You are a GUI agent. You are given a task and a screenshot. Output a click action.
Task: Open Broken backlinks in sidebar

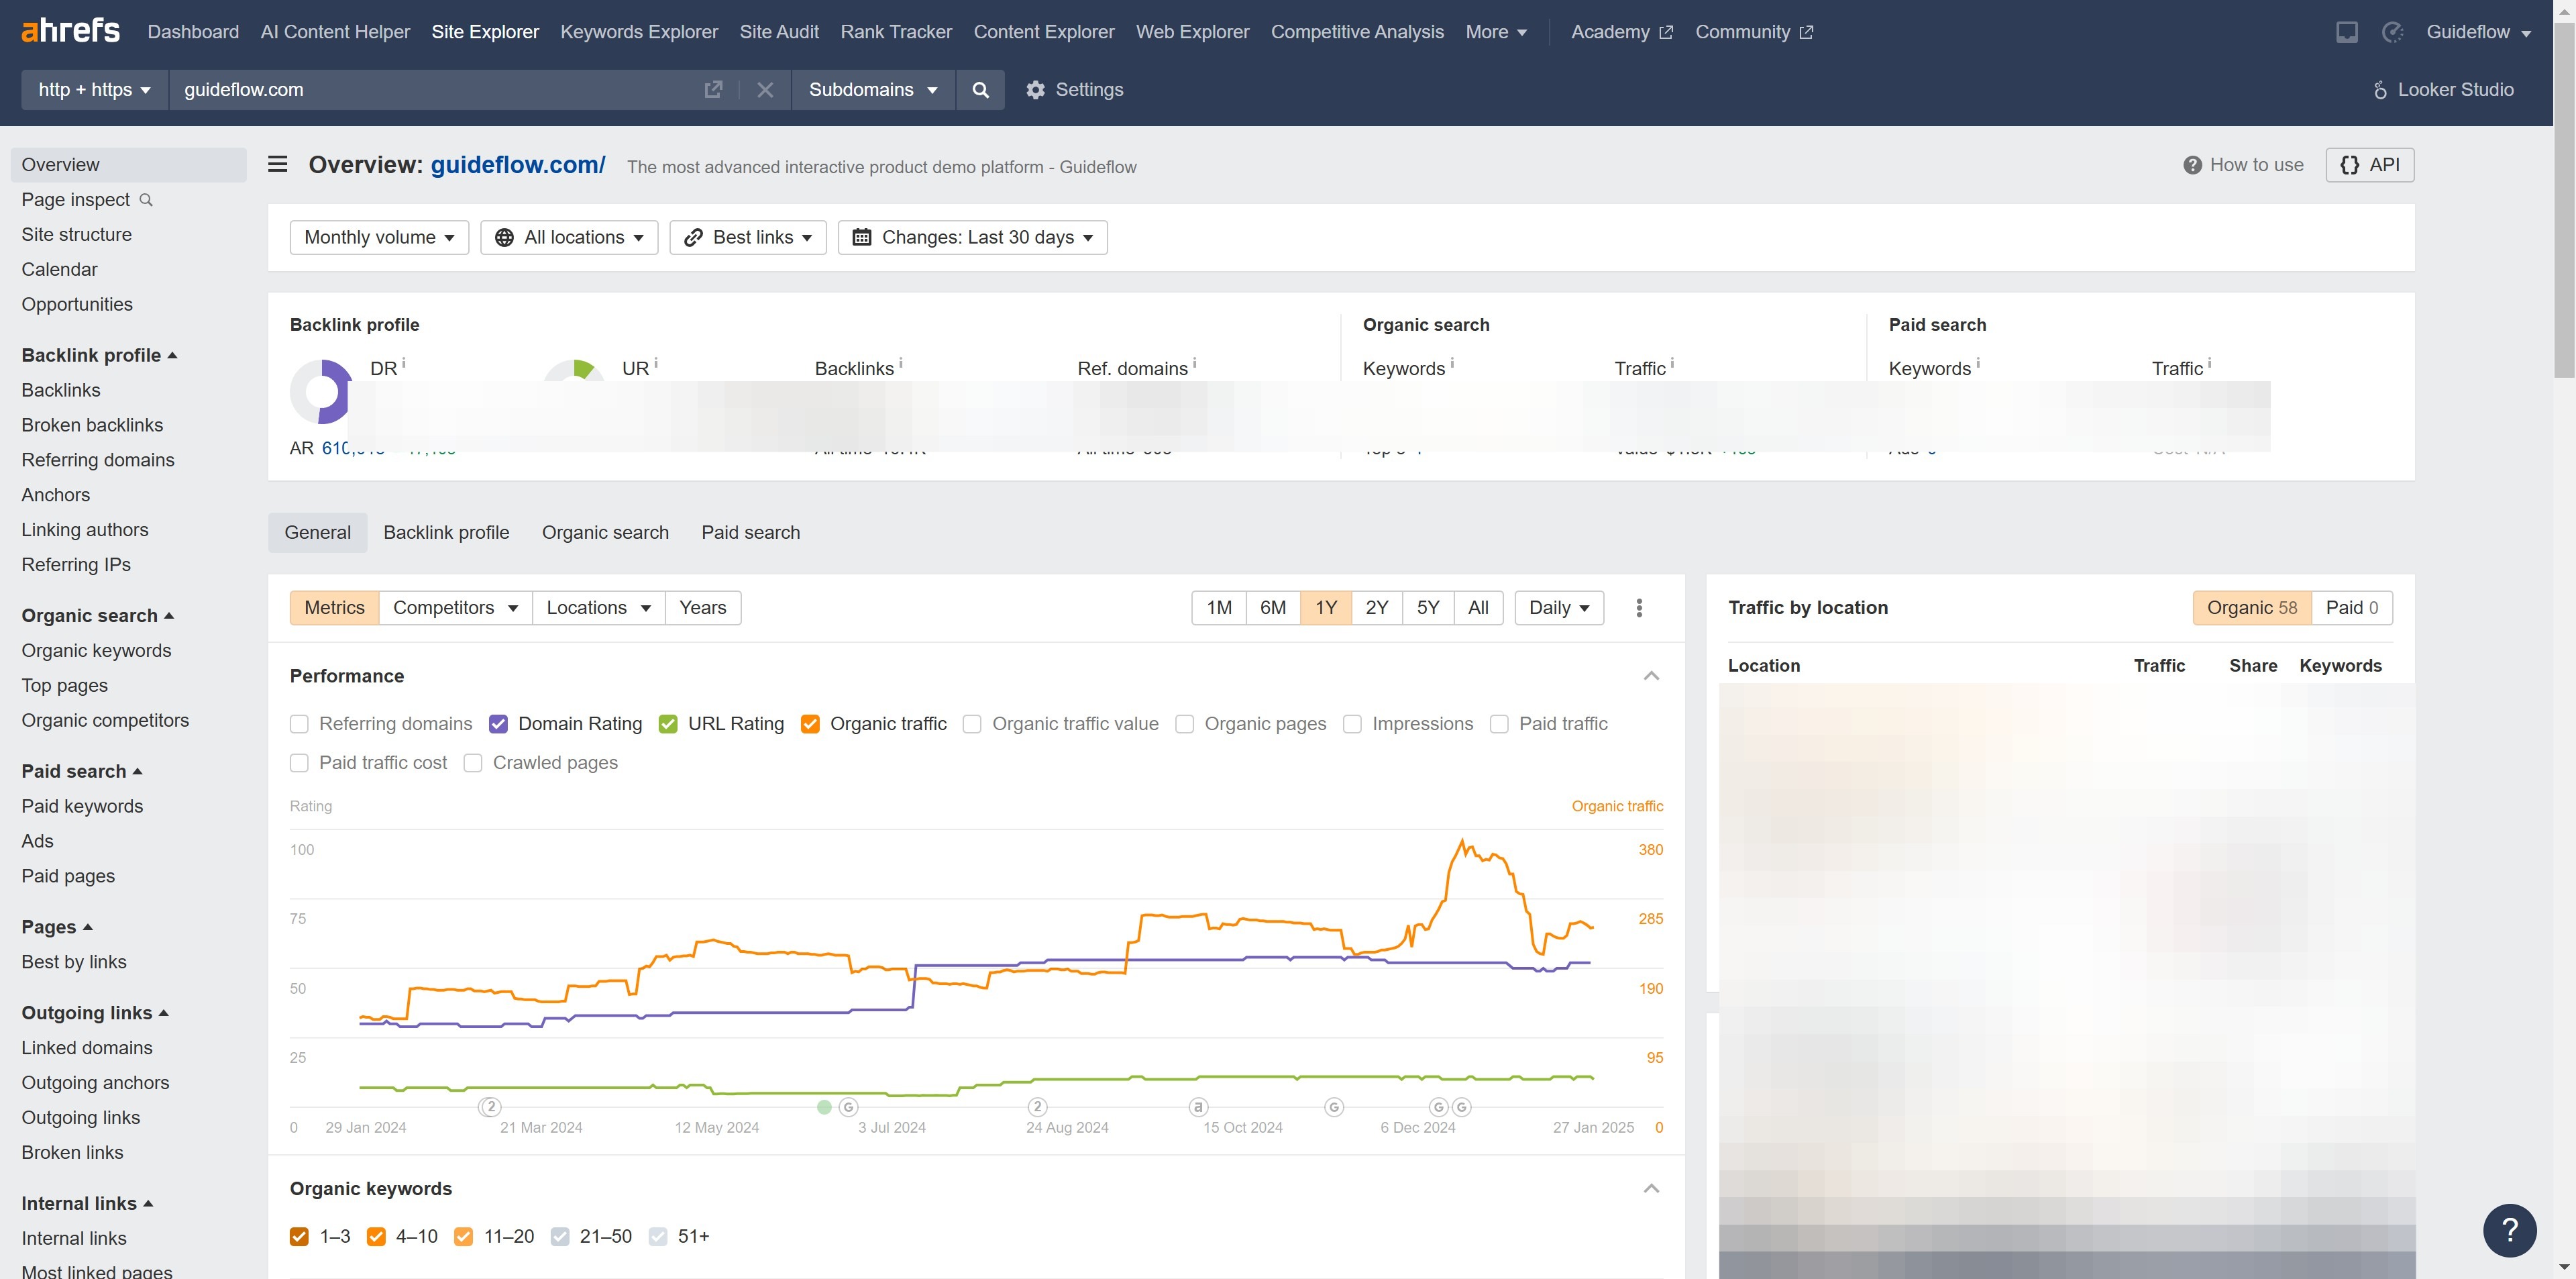click(x=92, y=425)
